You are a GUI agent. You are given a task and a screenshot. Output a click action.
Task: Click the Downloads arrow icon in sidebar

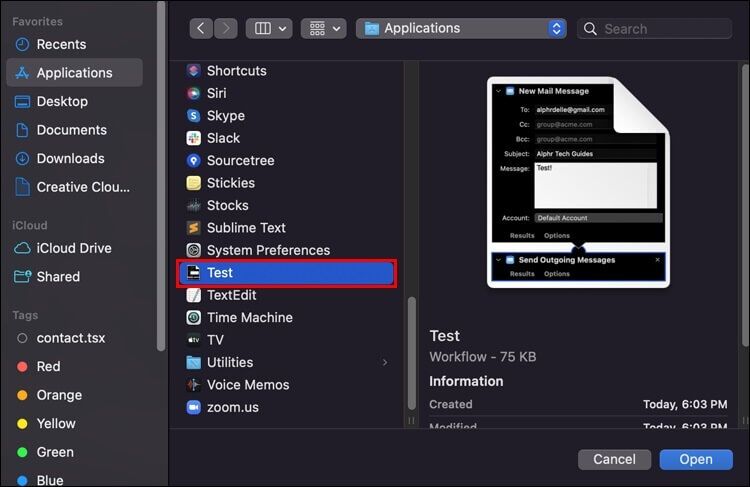click(22, 158)
